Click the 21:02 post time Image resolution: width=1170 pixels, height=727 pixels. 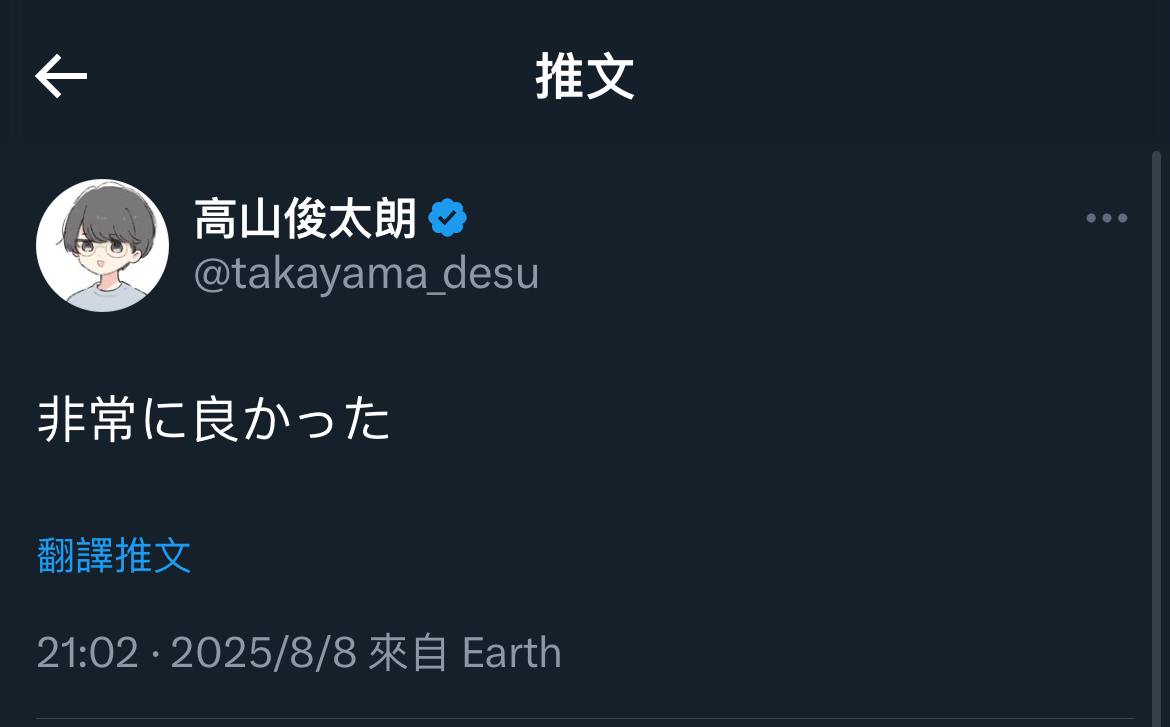[87, 653]
